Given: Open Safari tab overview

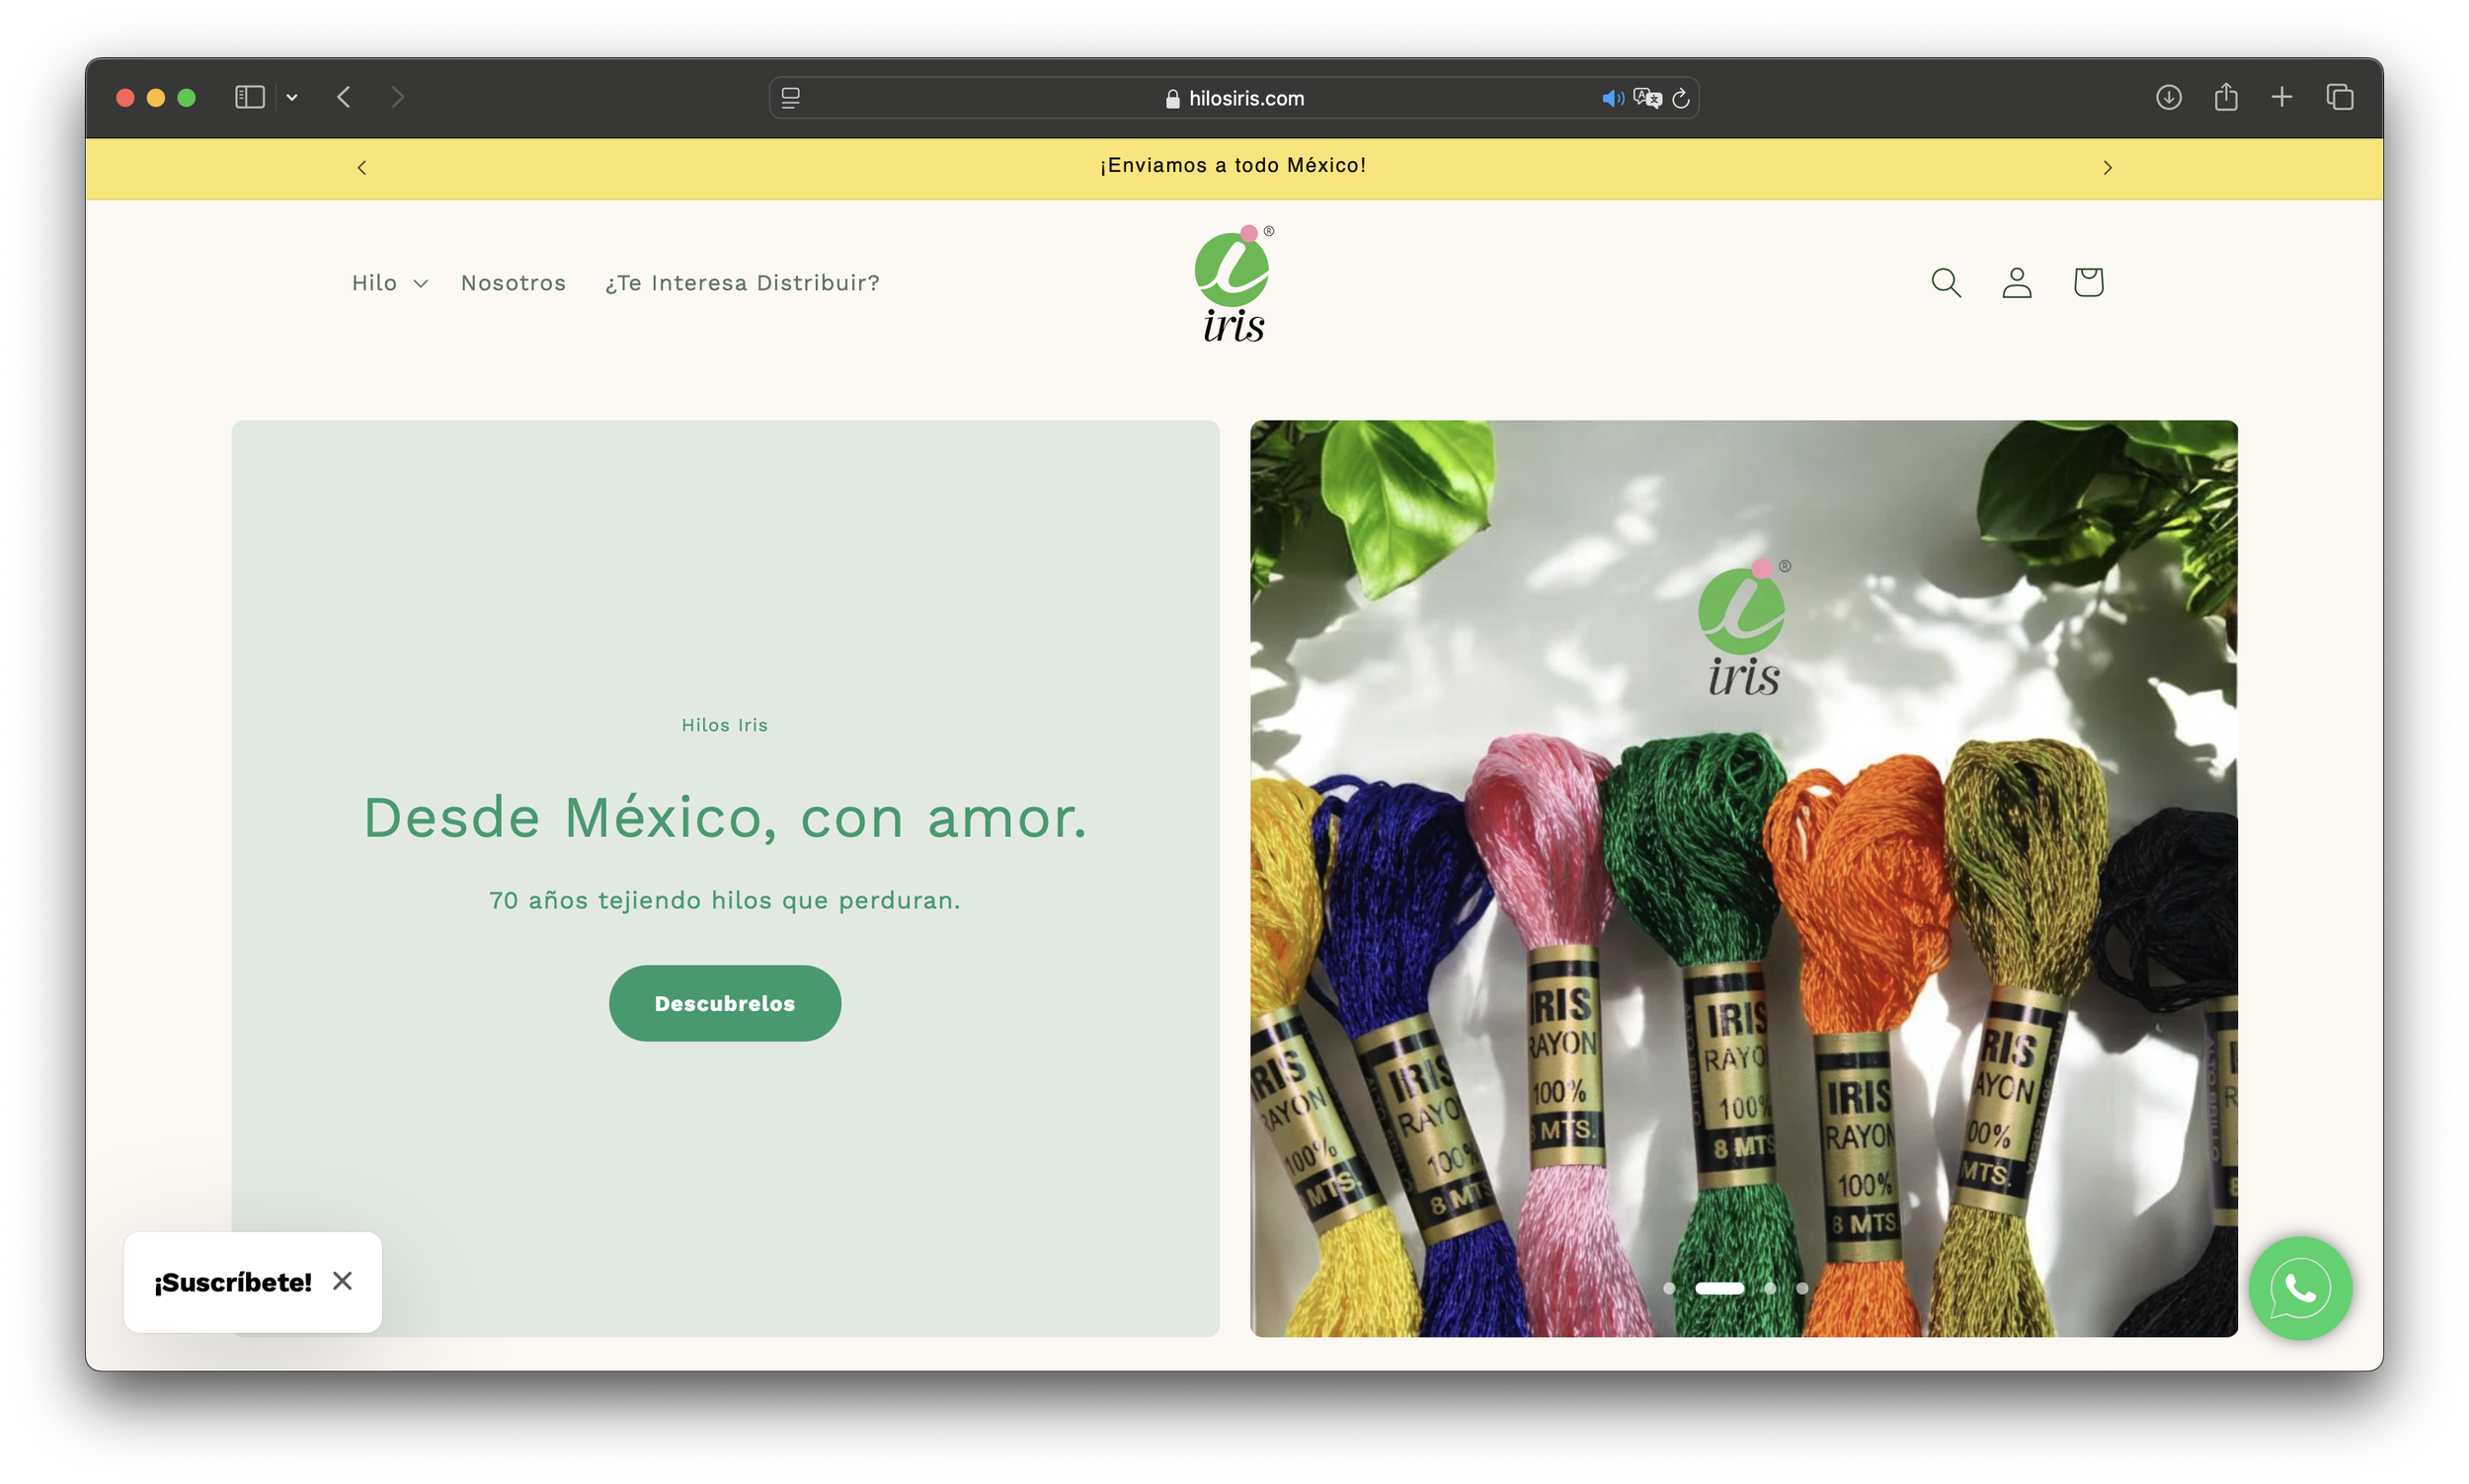Looking at the screenshot, I should tap(2339, 98).
